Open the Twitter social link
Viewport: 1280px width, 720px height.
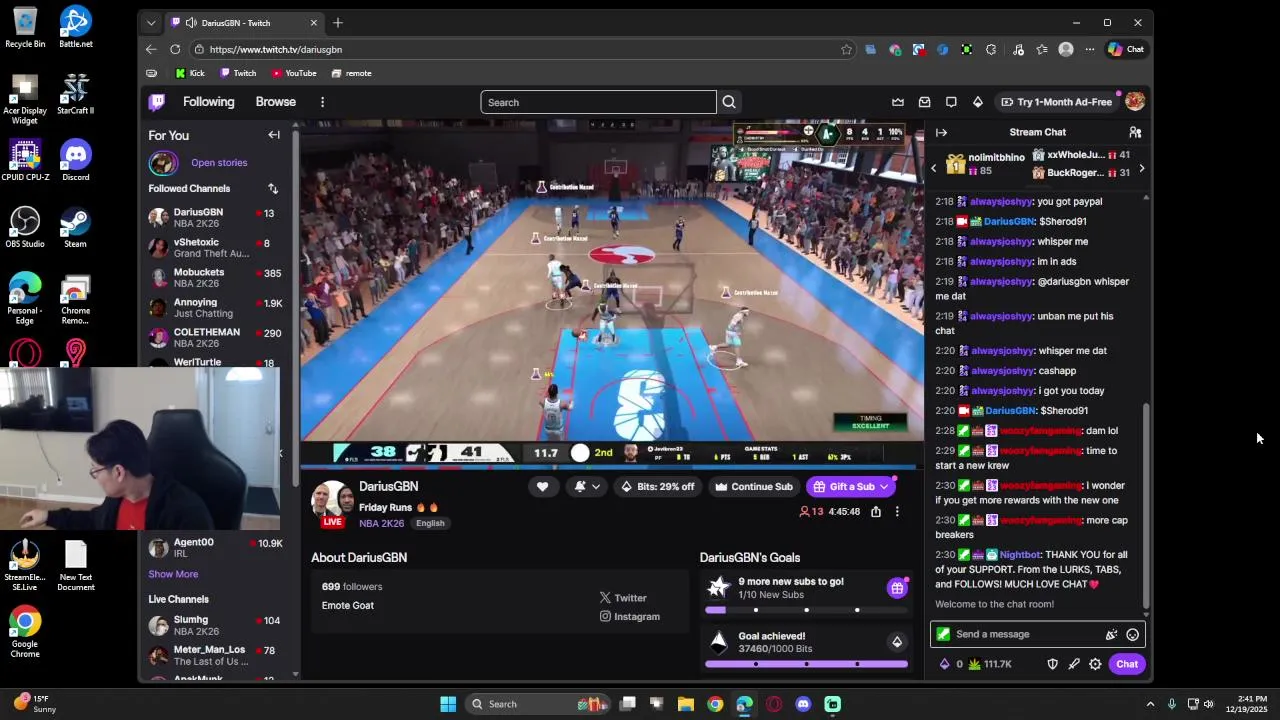point(623,598)
